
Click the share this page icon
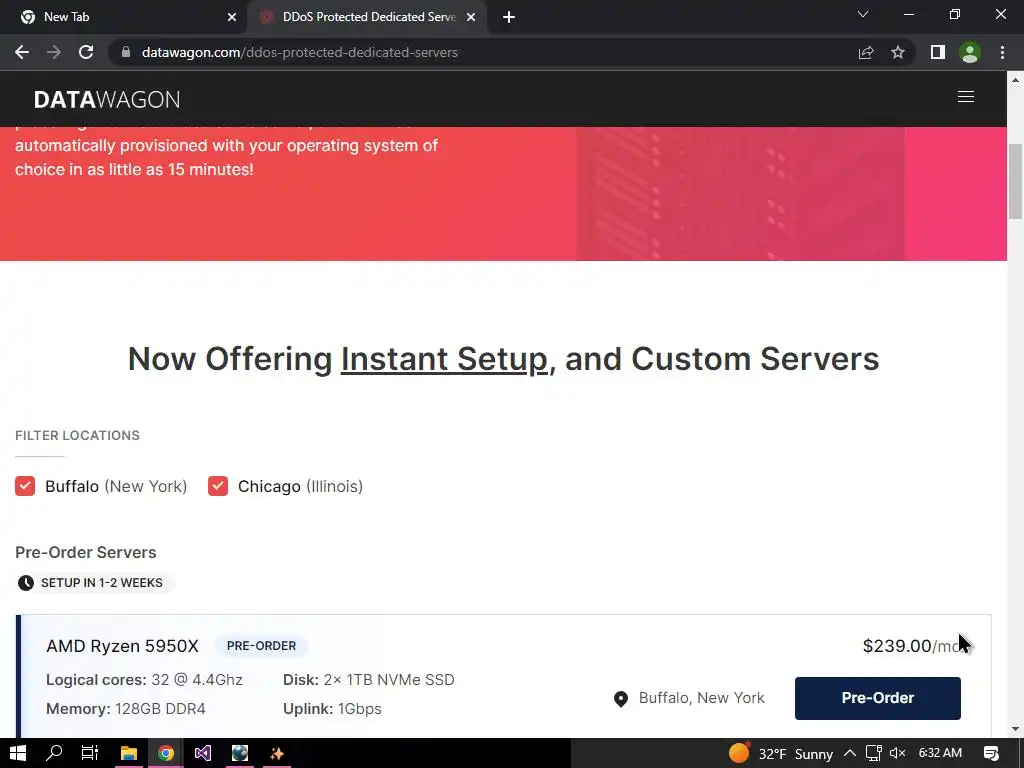coord(866,52)
